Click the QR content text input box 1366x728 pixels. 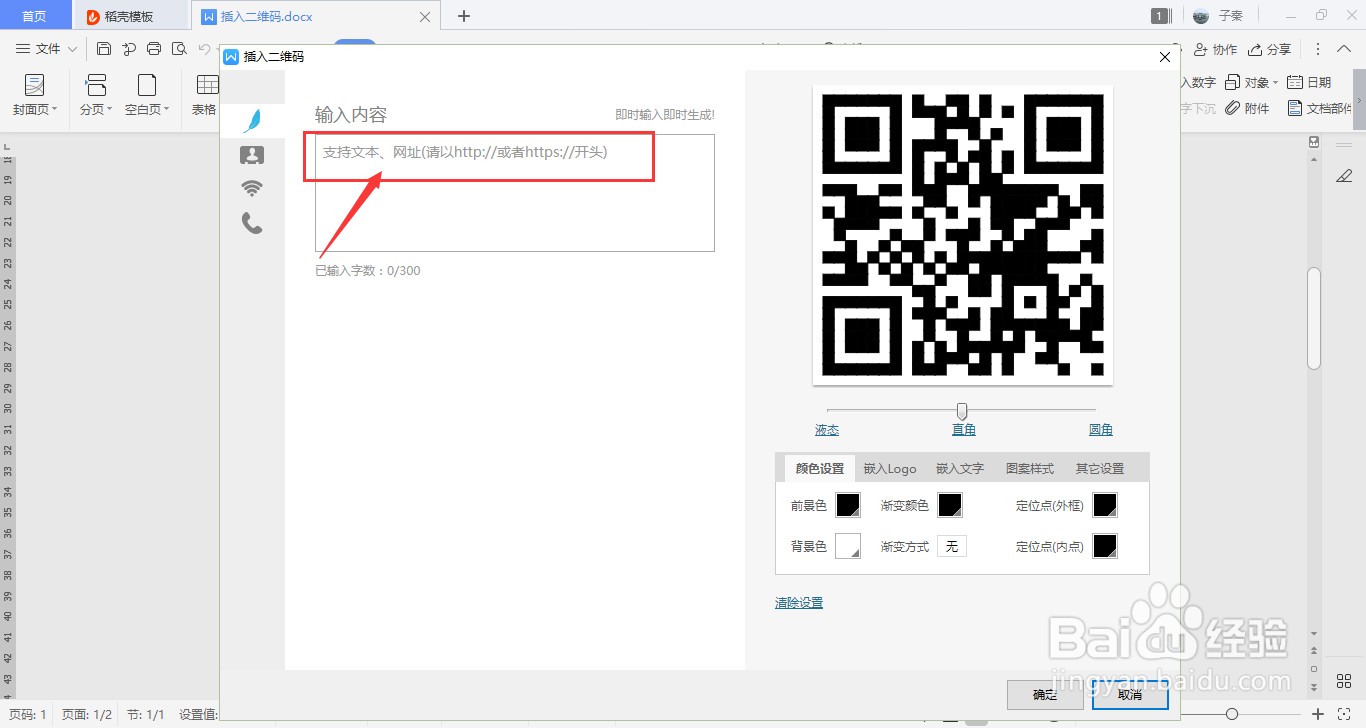(x=515, y=193)
